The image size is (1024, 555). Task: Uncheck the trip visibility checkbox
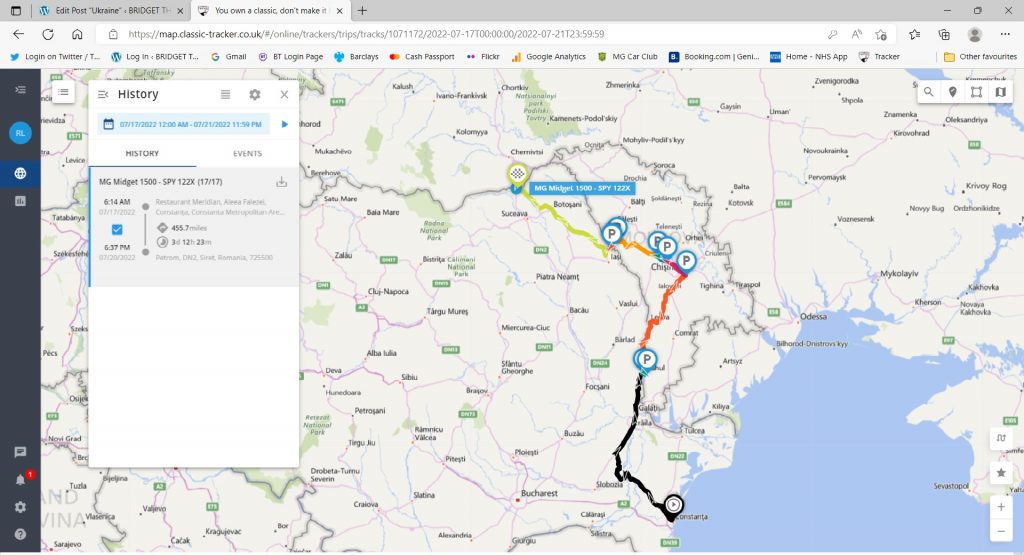click(117, 229)
